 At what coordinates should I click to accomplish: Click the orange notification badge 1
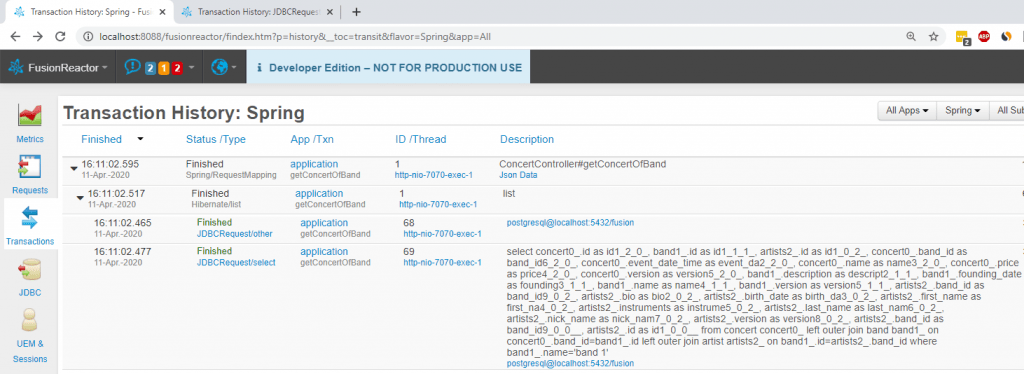163,68
